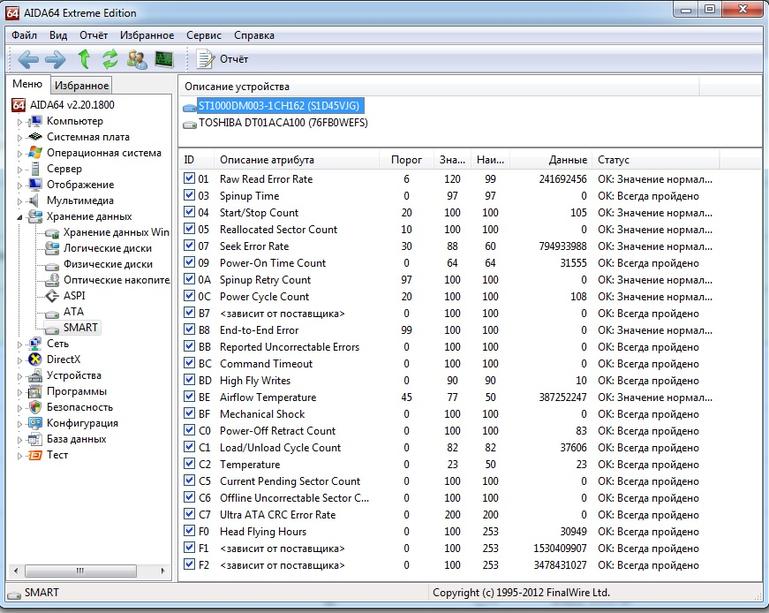Switch to the Избранное tab

click(x=81, y=85)
